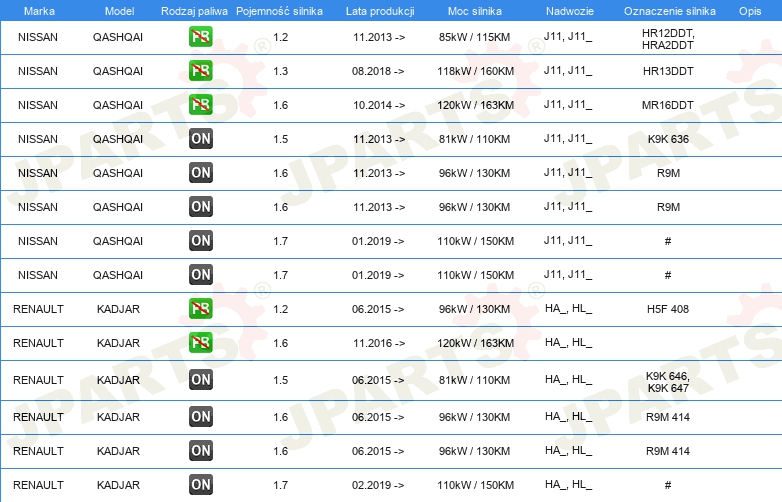
Task: Click QASHQAI in the MR16DDT row
Action: [118, 105]
